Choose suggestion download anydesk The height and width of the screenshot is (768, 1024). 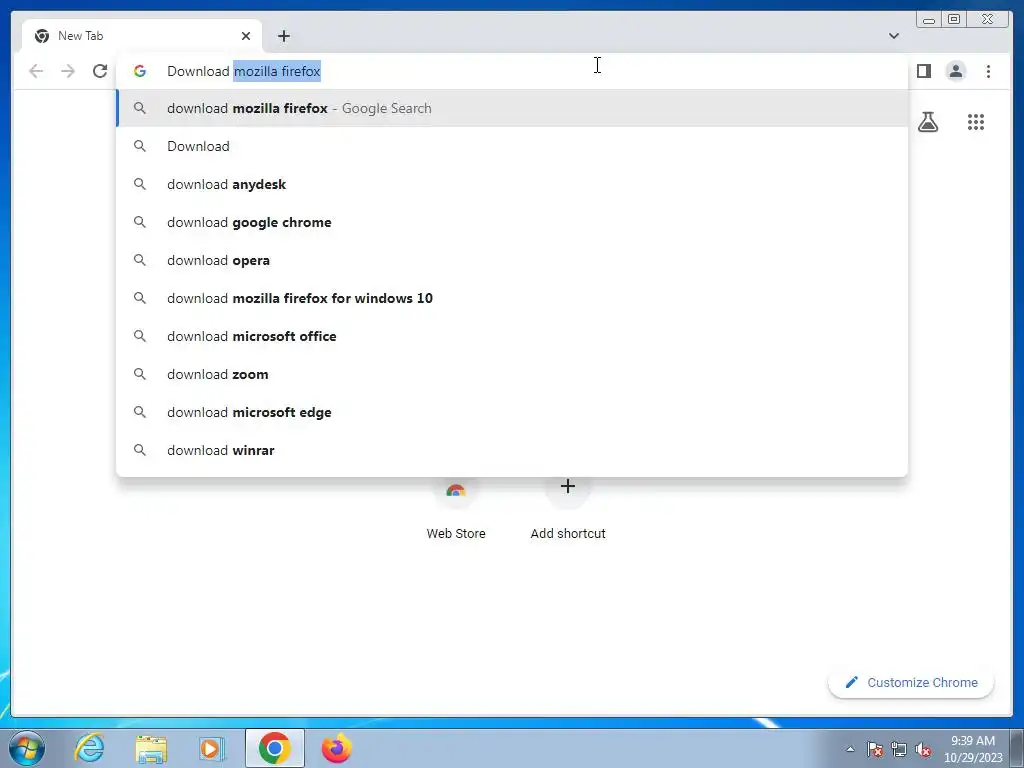[512, 184]
